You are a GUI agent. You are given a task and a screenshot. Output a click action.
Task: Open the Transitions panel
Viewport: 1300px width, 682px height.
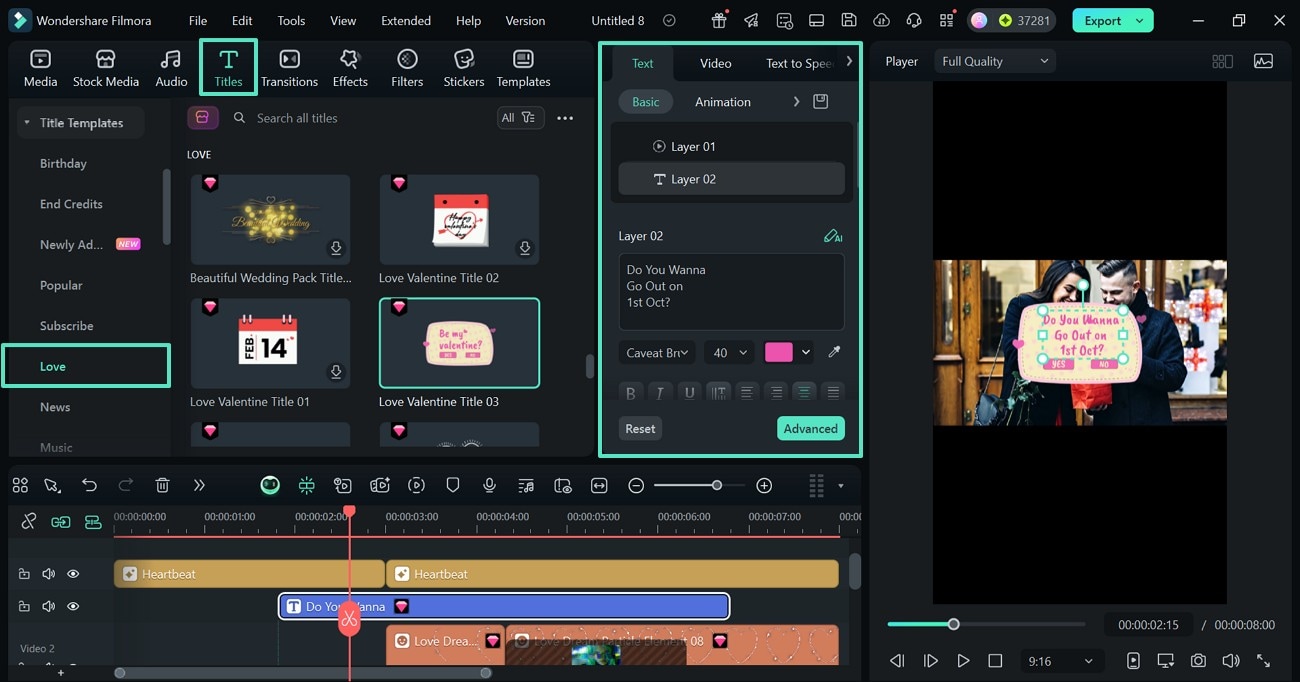289,68
